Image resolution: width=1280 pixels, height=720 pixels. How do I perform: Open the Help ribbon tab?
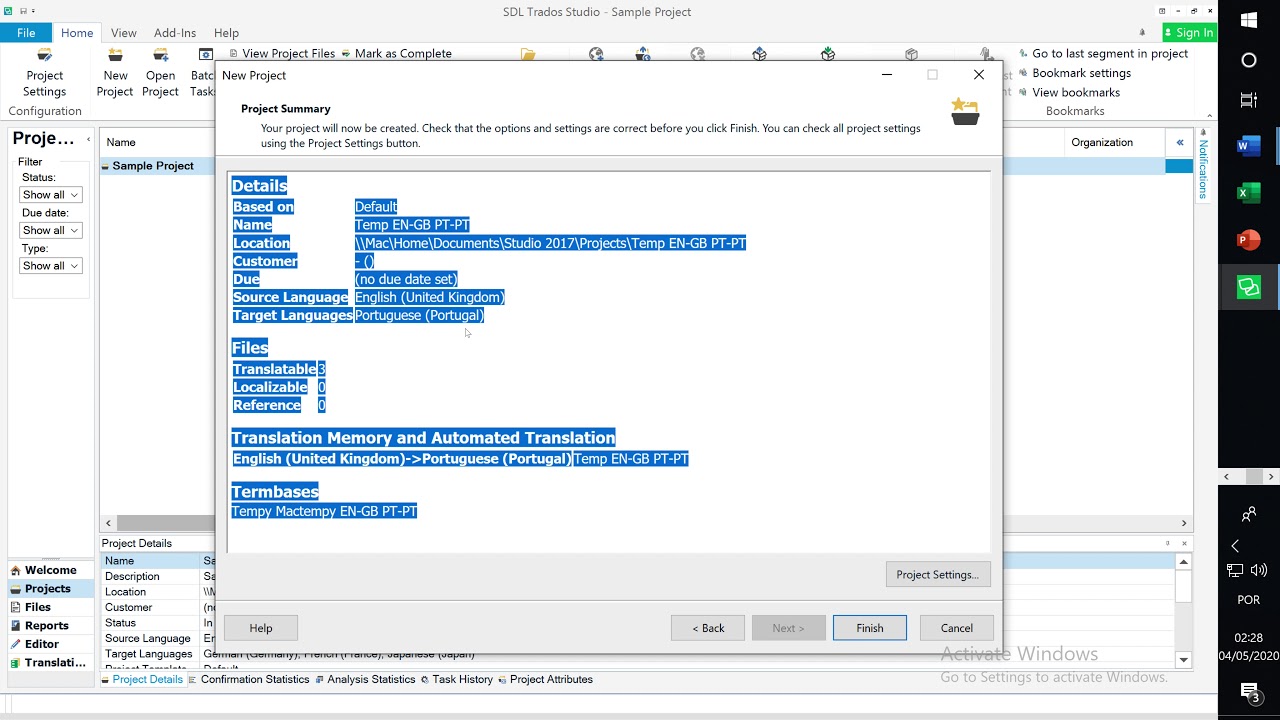click(x=227, y=33)
